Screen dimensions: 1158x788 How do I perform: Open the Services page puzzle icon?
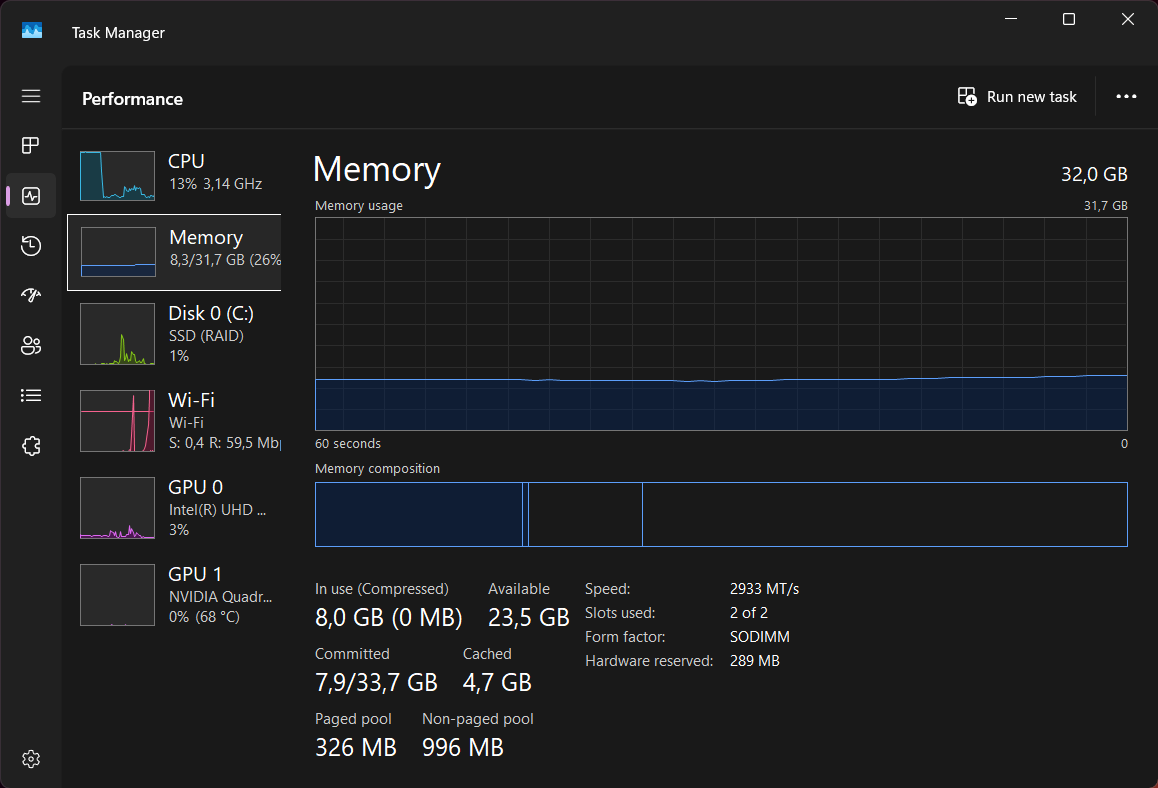[31, 446]
